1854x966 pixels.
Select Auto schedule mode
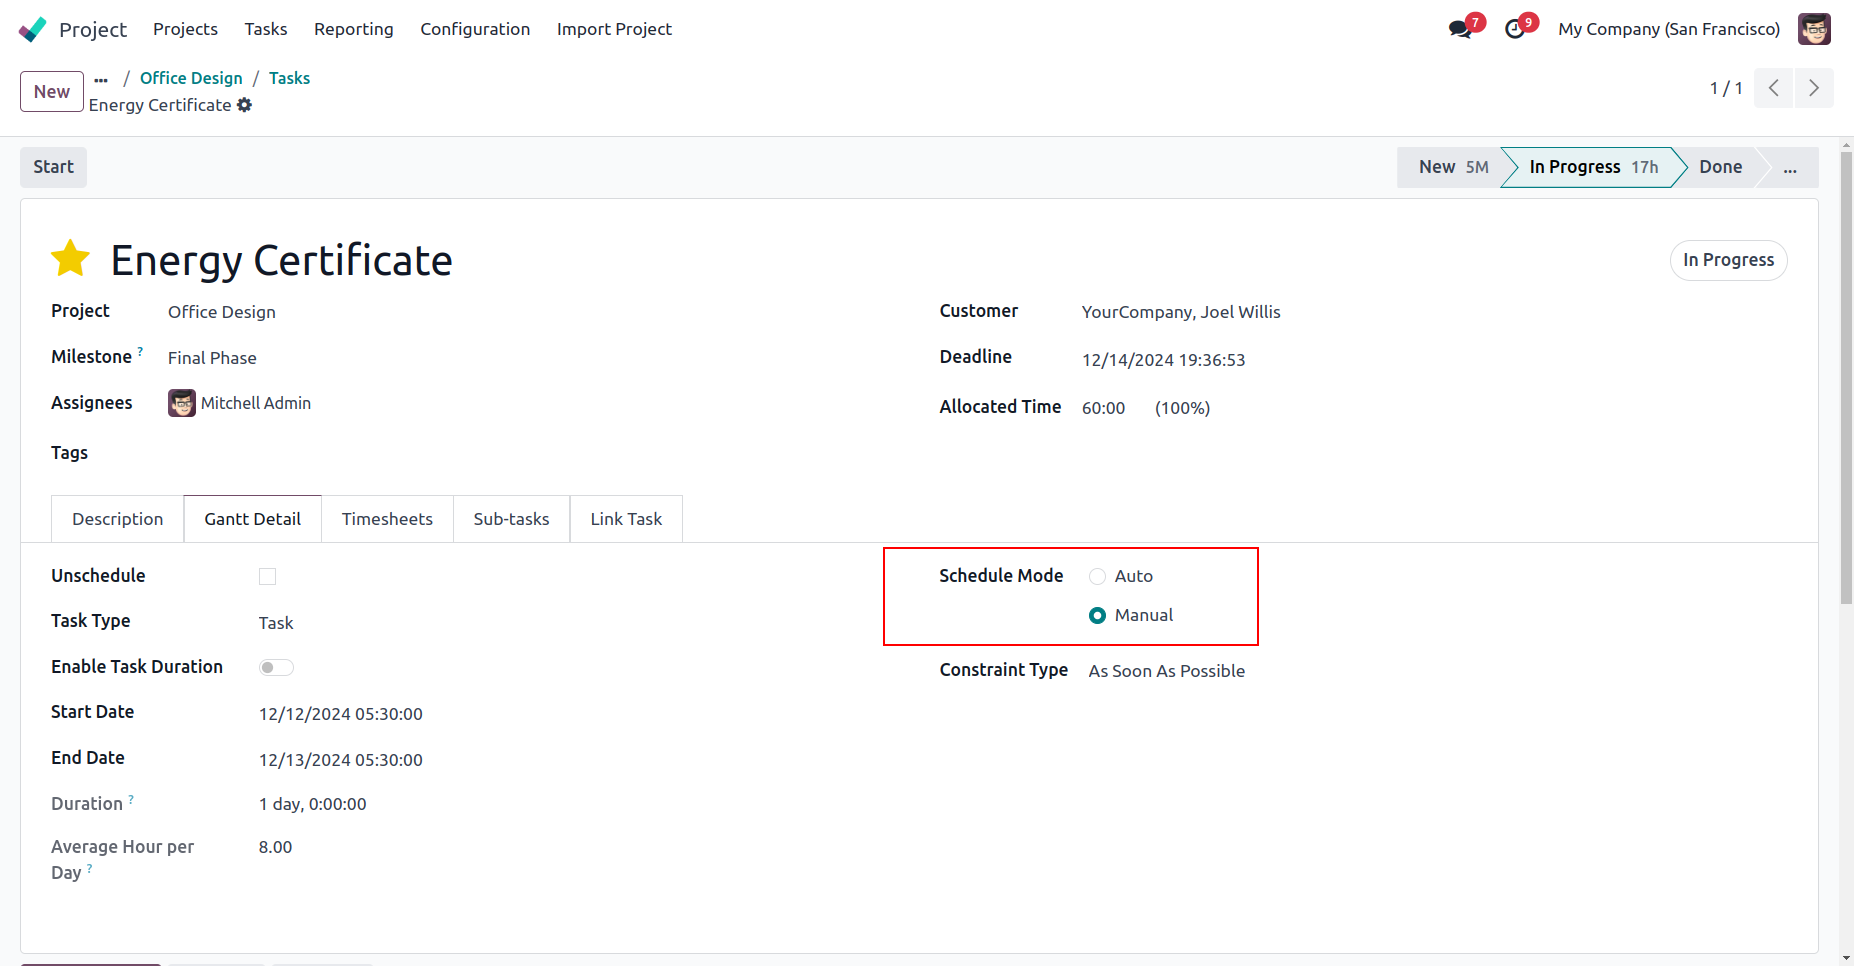[x=1097, y=576]
